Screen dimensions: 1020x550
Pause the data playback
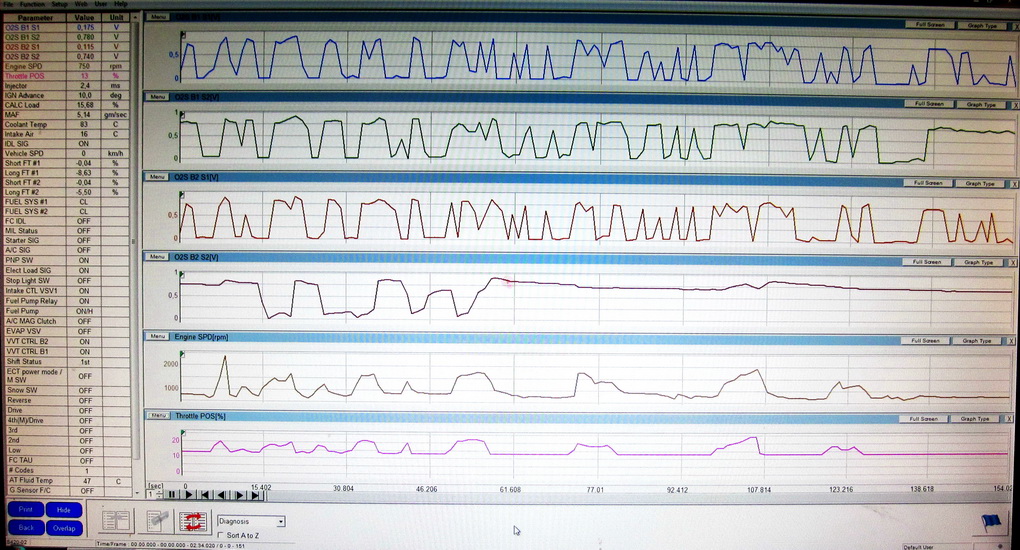(x=172, y=494)
